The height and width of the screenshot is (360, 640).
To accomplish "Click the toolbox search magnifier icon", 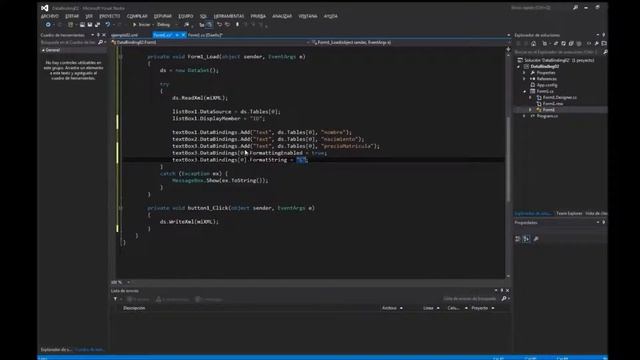I will (x=100, y=42).
